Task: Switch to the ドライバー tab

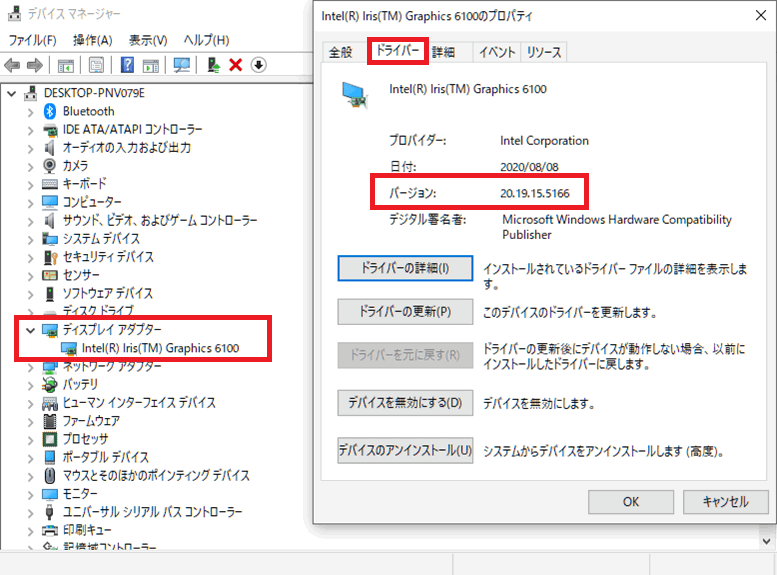Action: [397, 50]
